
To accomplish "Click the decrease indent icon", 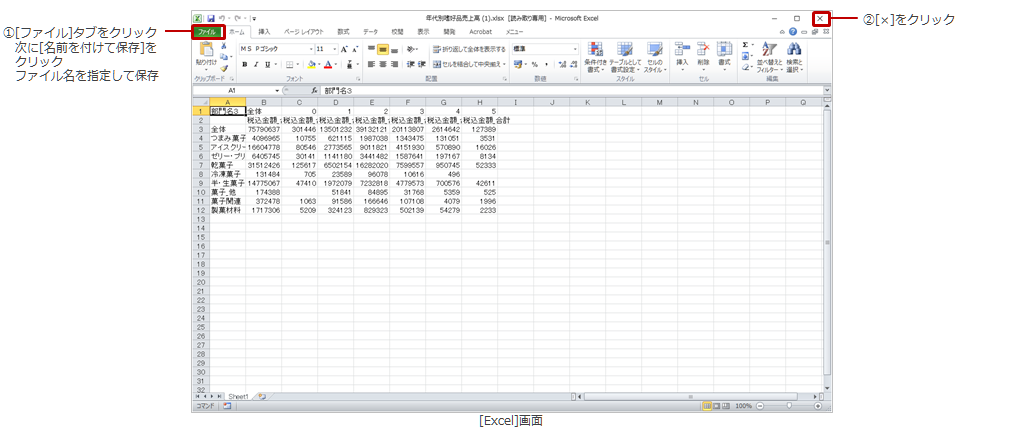I will 411,64.
